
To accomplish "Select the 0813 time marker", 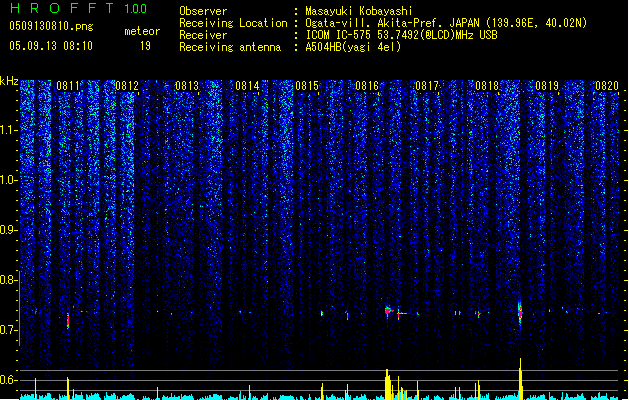I will click(187, 86).
